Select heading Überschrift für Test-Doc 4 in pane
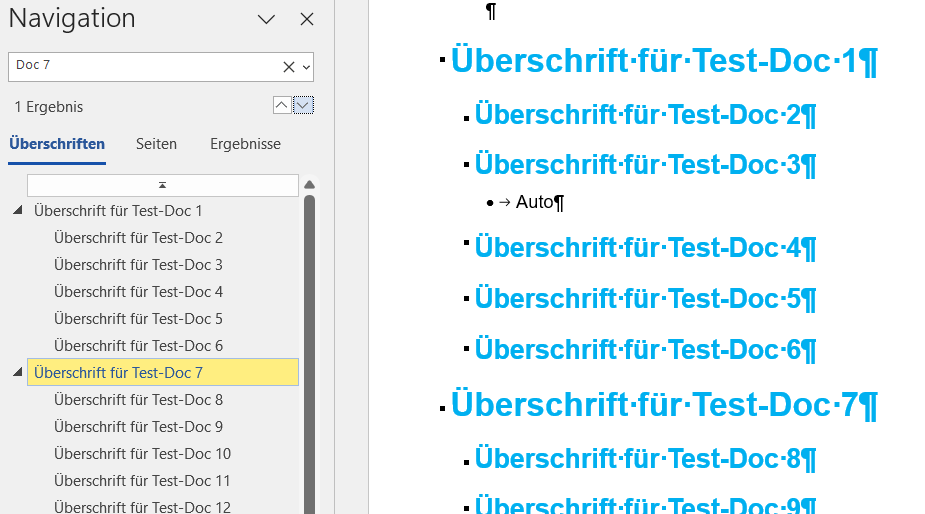Image resolution: width=925 pixels, height=514 pixels. point(139,292)
